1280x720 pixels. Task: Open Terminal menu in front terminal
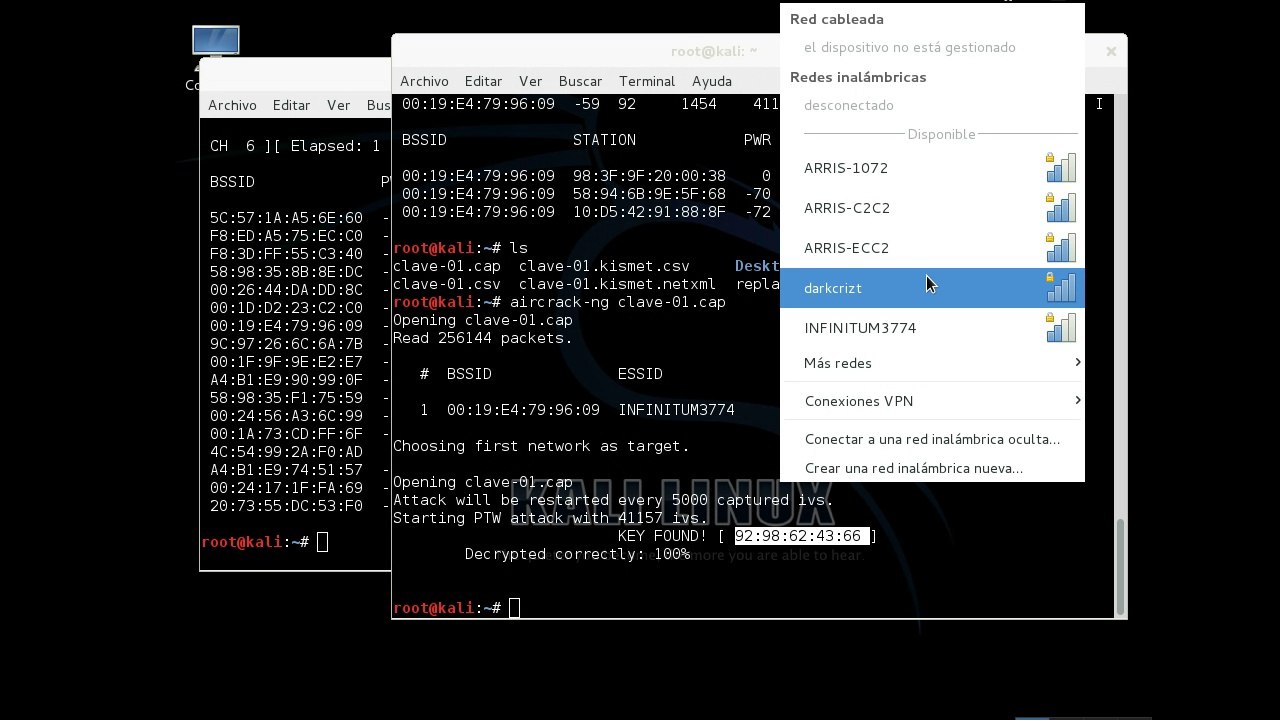(647, 81)
